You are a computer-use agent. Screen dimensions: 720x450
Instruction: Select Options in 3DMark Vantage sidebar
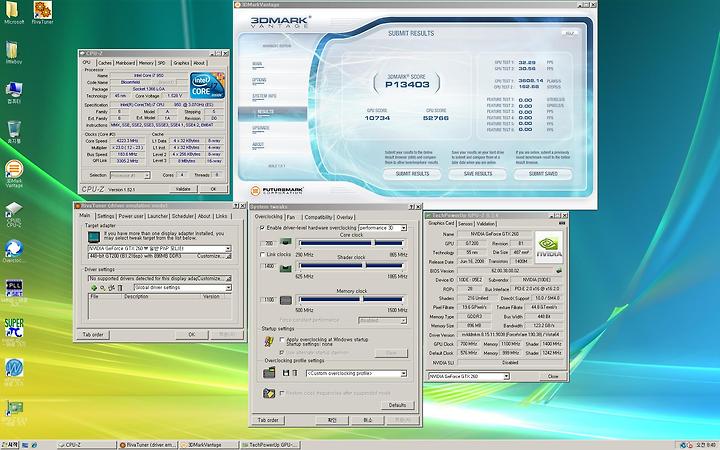pyautogui.click(x=259, y=80)
